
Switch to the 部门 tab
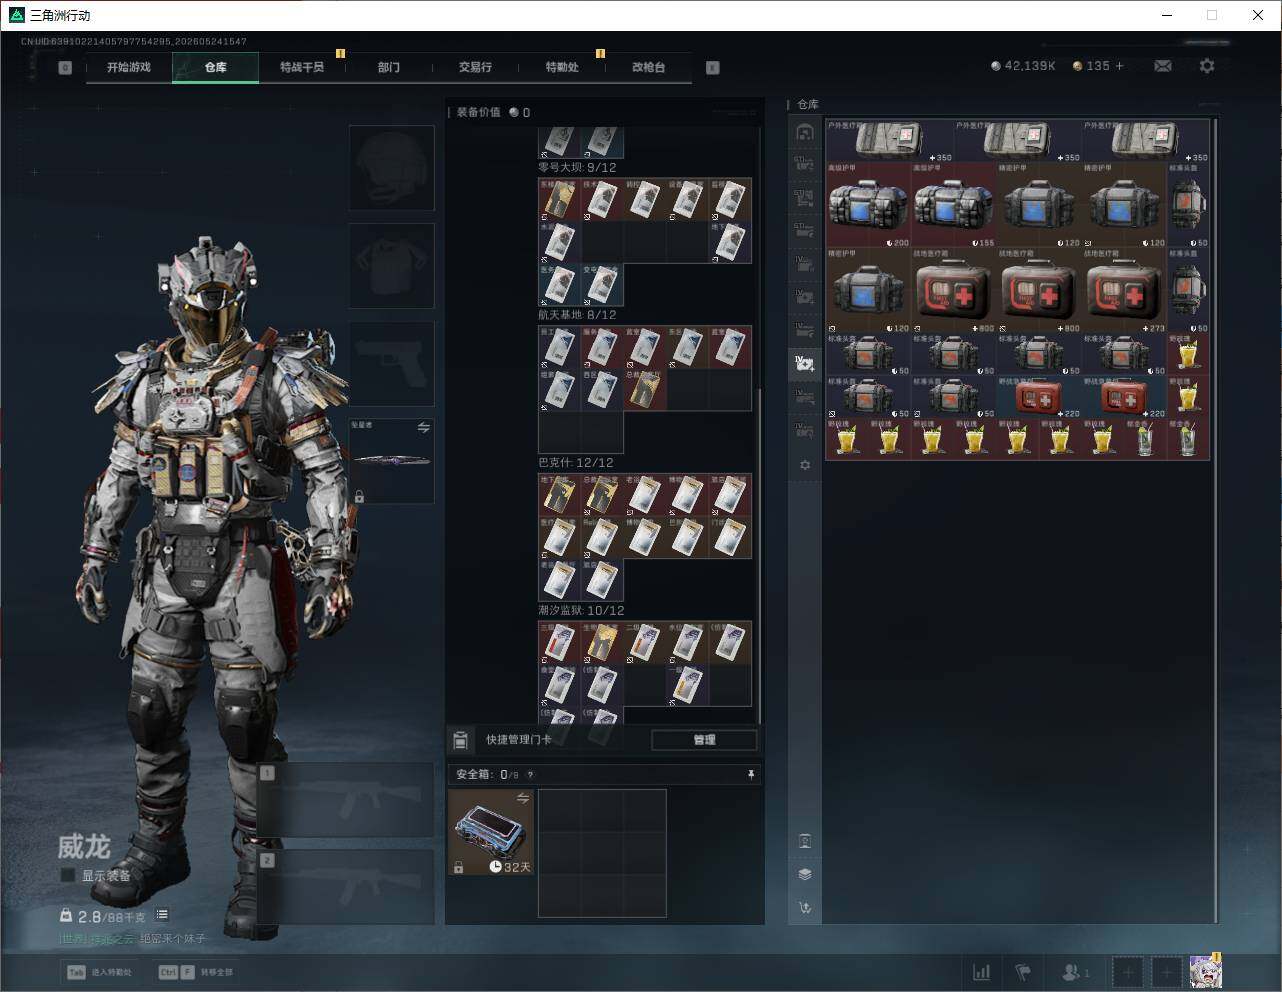(388, 67)
